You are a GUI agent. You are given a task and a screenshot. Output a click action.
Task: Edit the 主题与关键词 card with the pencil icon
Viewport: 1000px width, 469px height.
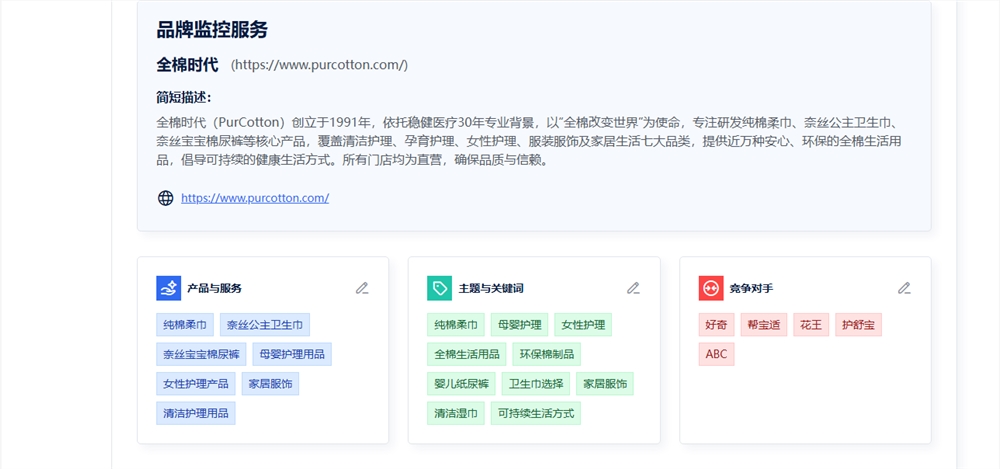633,288
